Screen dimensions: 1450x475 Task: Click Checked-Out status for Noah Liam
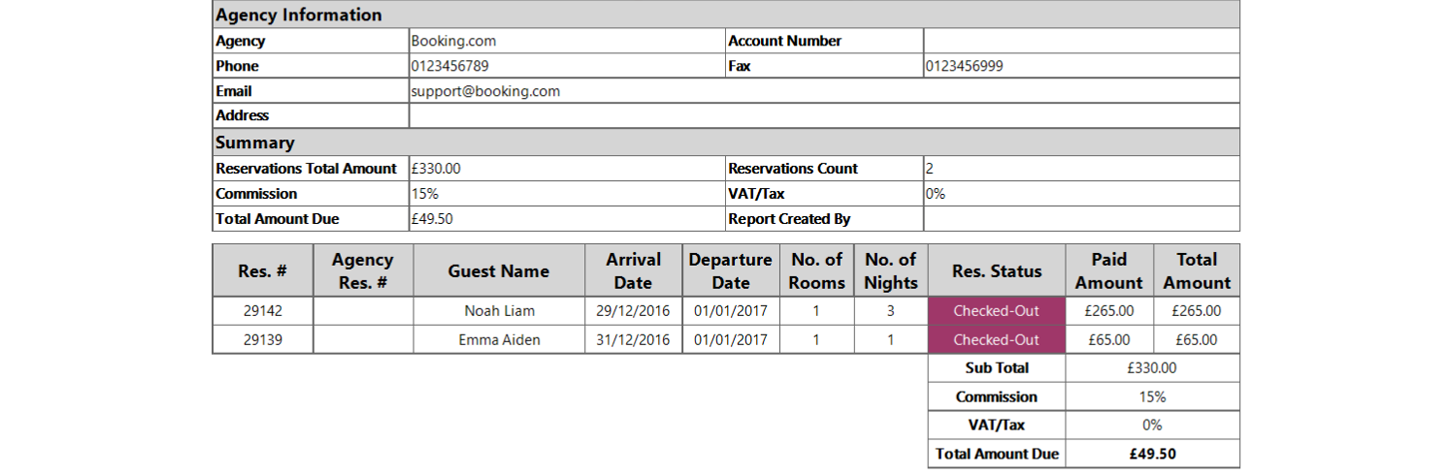click(997, 311)
